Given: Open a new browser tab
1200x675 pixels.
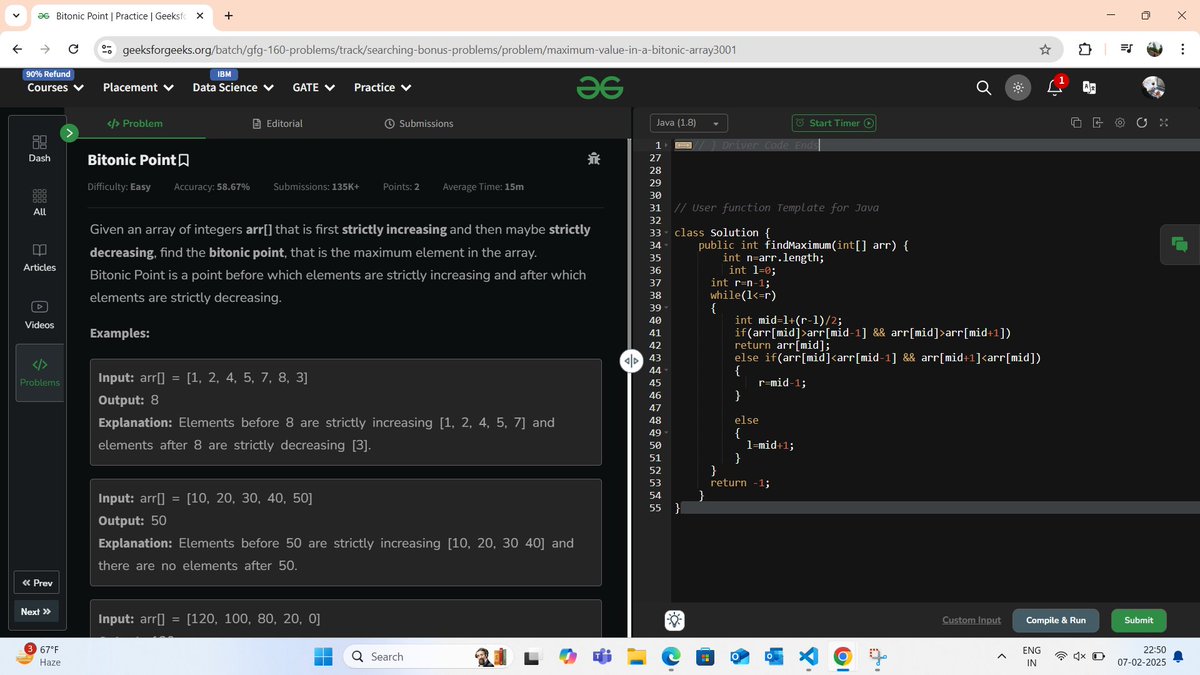Looking at the screenshot, I should coord(229,16).
